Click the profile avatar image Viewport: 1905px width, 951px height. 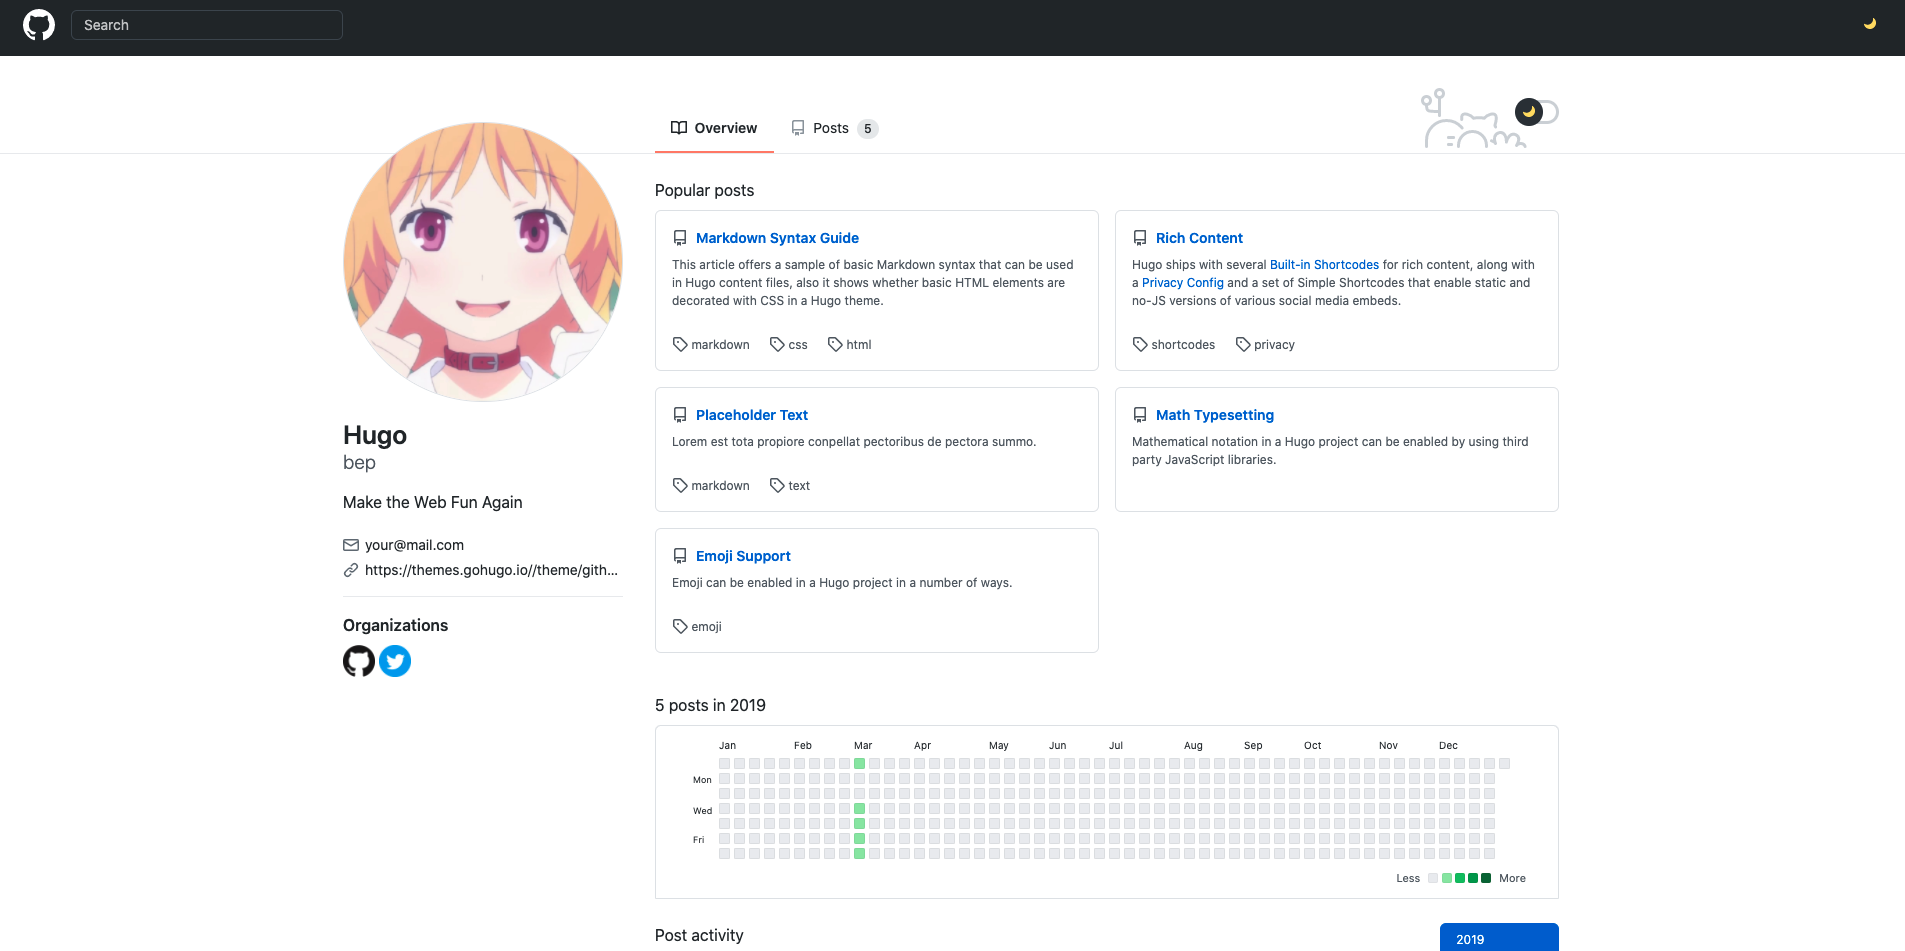(483, 262)
